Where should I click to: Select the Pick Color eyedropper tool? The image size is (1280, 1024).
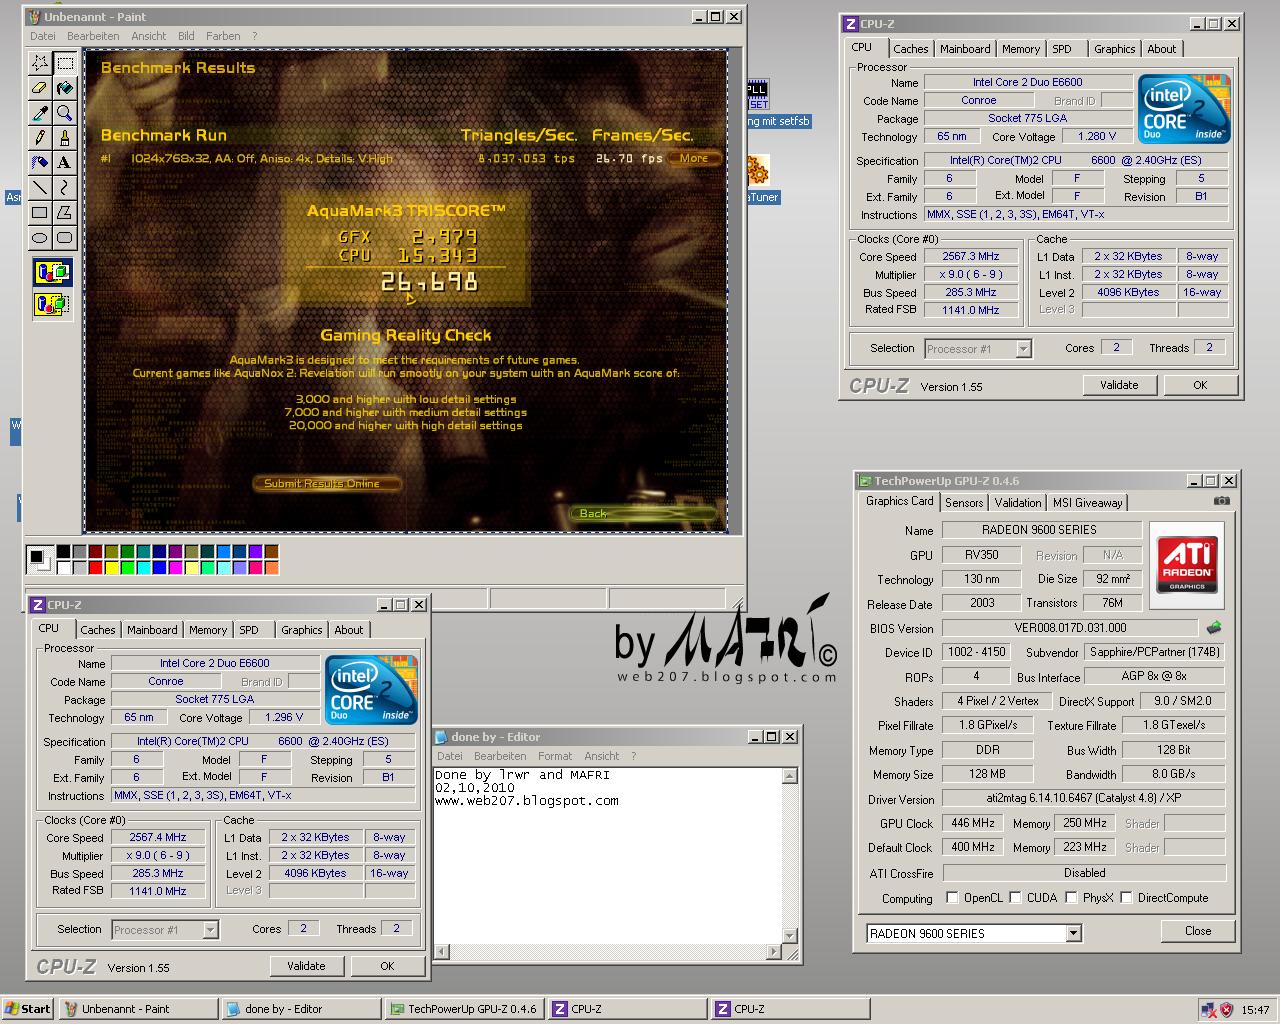(40, 113)
